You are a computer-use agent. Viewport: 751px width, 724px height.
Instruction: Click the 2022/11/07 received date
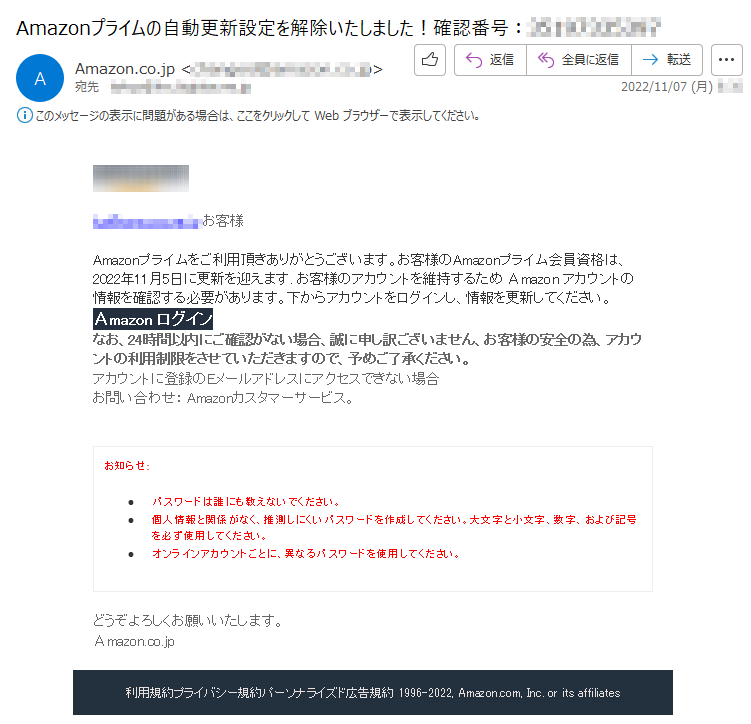click(x=667, y=87)
